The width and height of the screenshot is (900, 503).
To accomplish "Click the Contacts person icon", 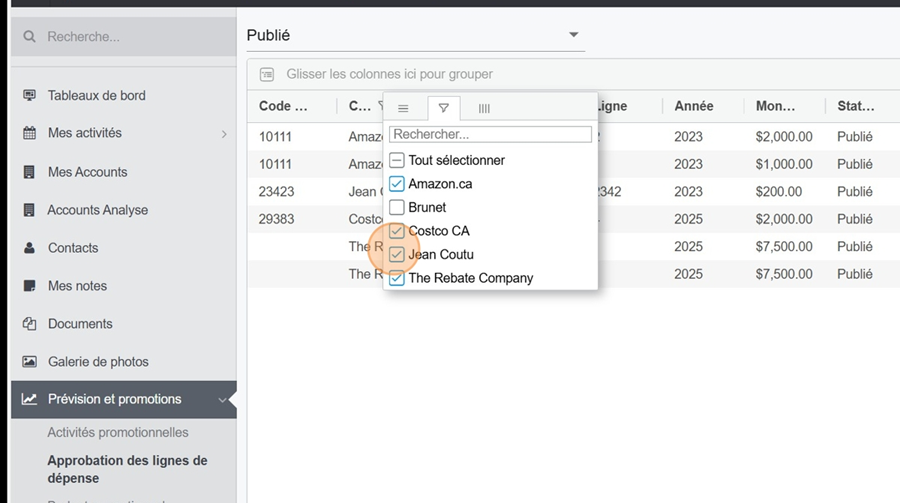I will coord(29,248).
